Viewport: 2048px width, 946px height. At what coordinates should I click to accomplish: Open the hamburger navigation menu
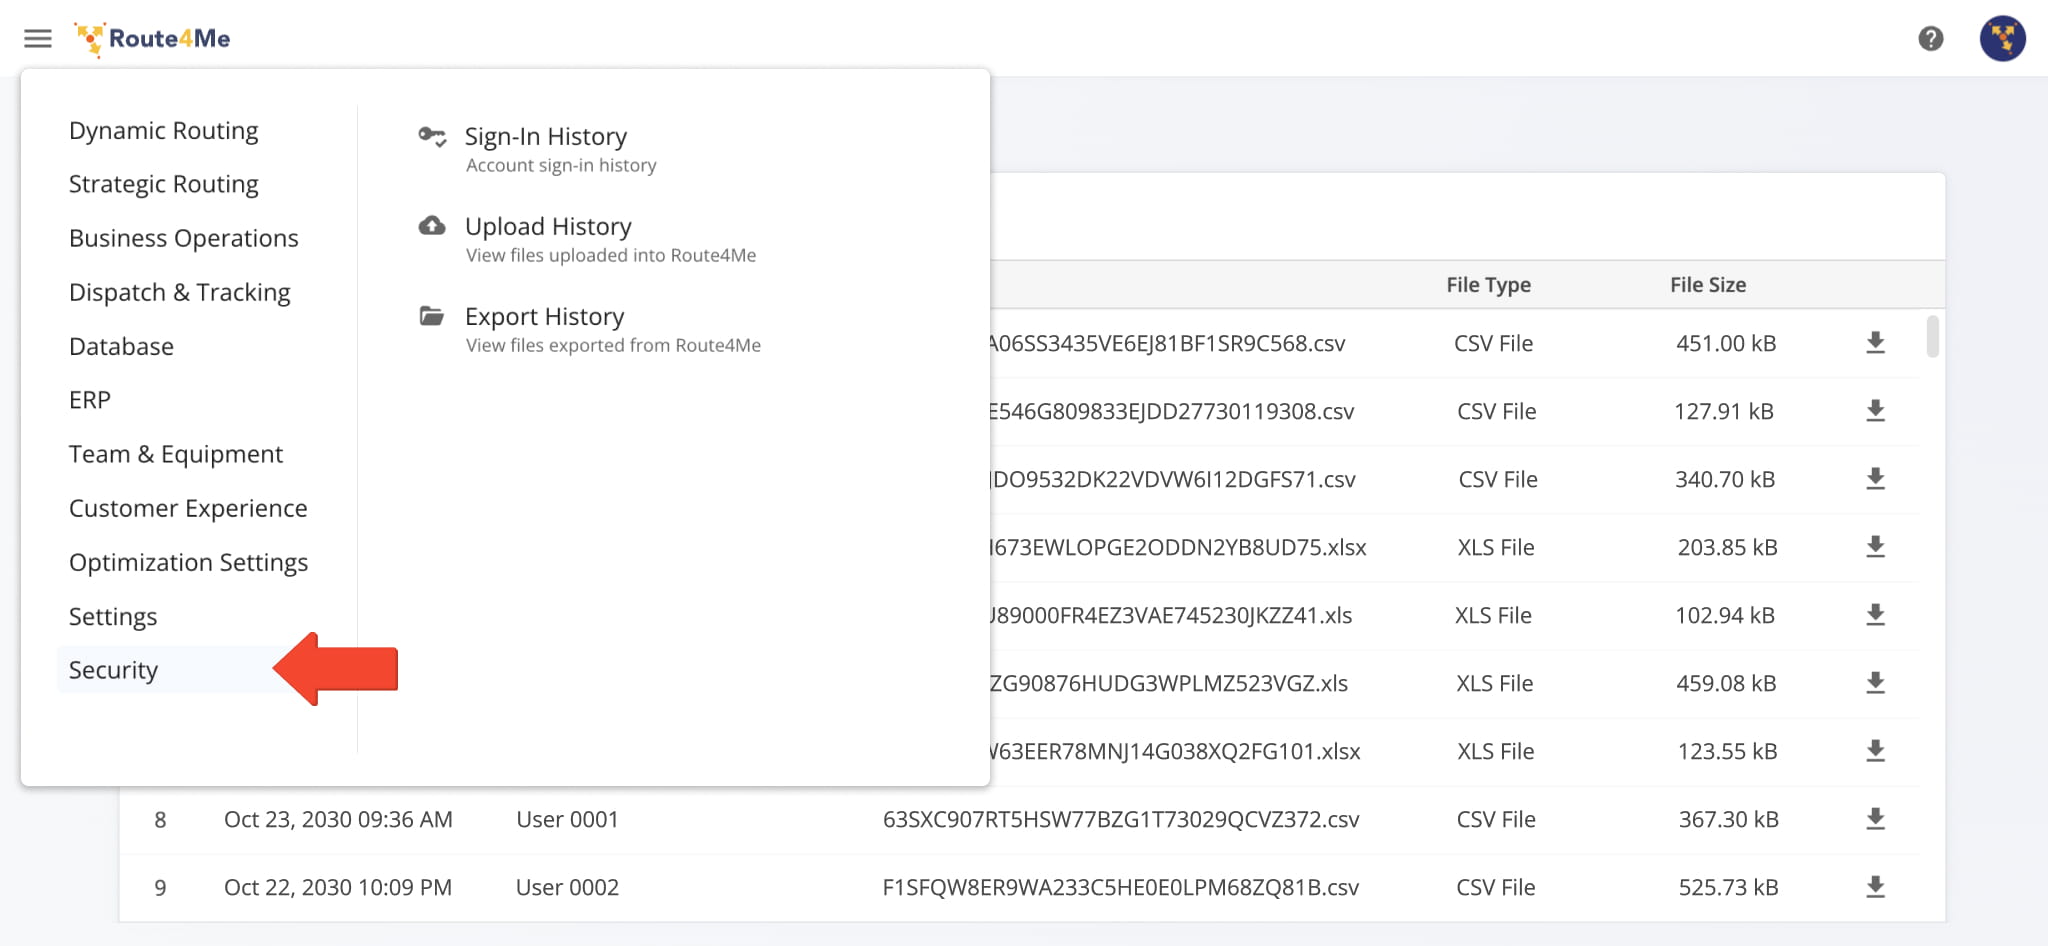click(x=38, y=38)
